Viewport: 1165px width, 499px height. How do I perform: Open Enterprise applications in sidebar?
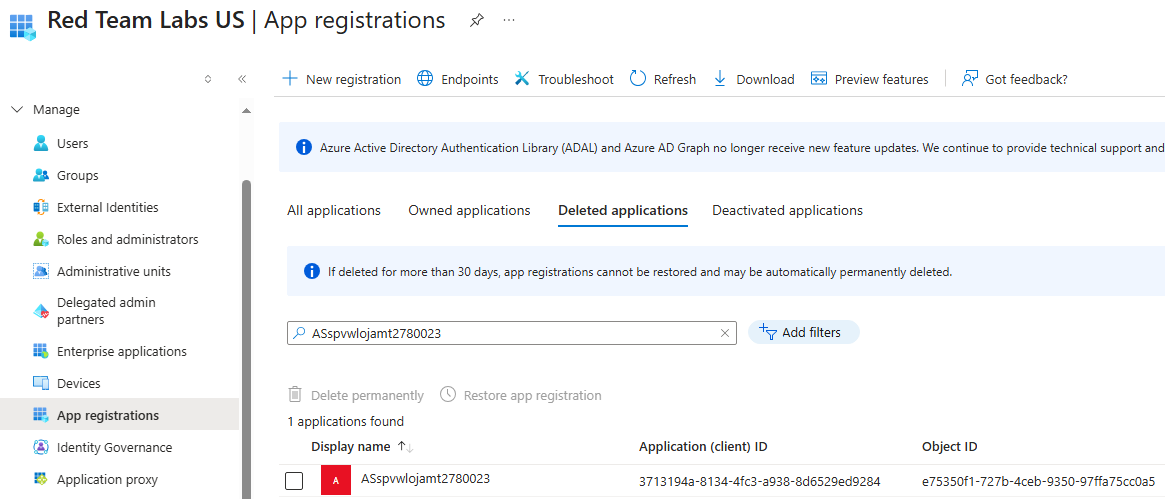(x=121, y=352)
